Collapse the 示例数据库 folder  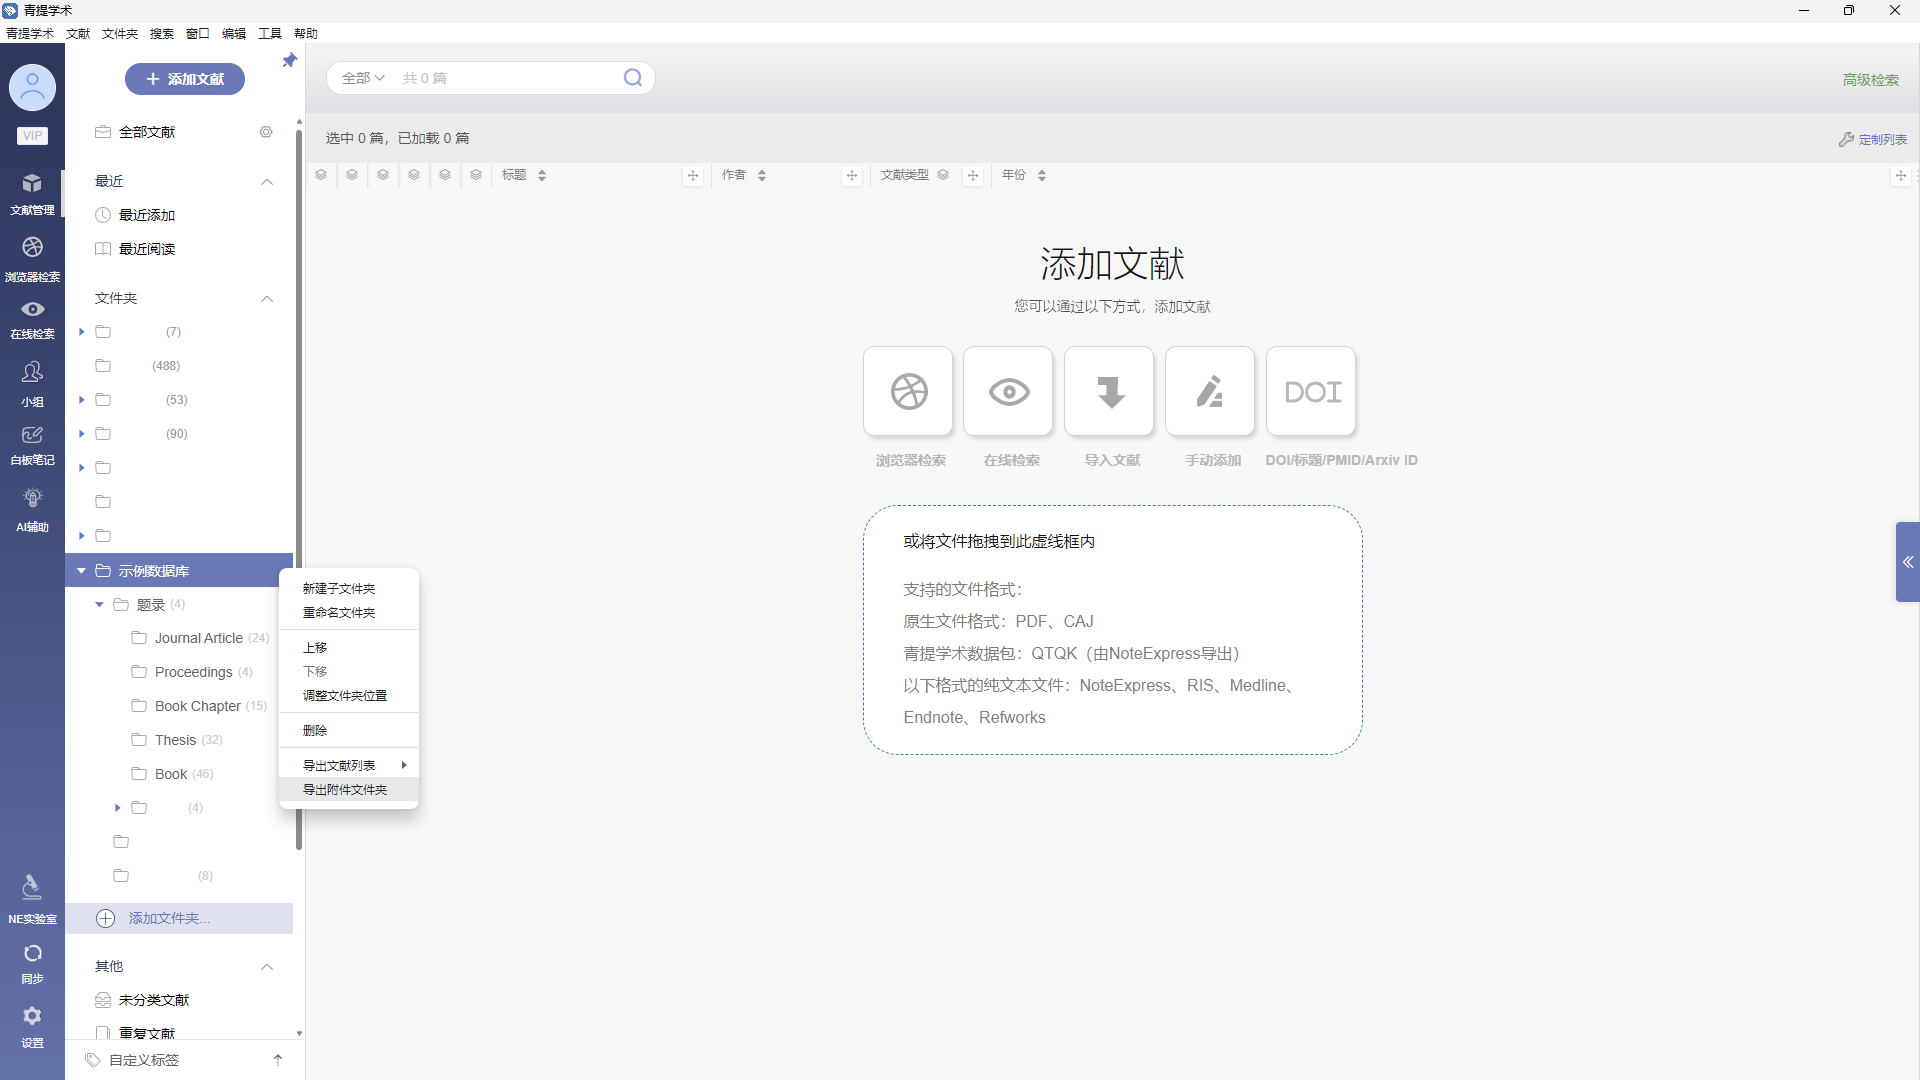point(81,571)
